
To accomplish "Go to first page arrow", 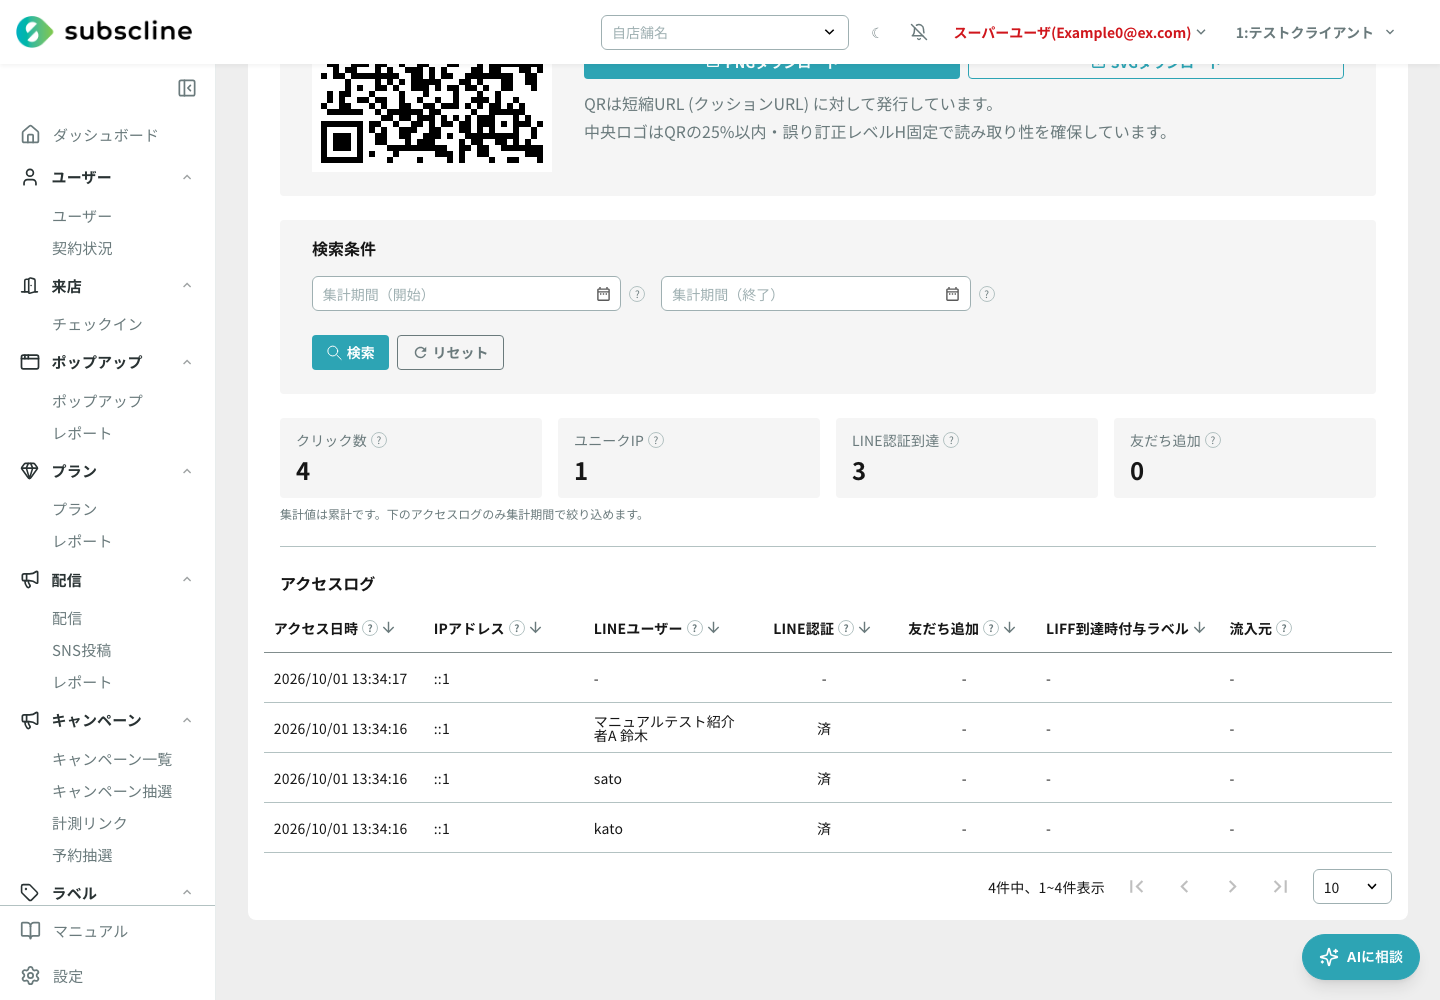I will (1136, 887).
